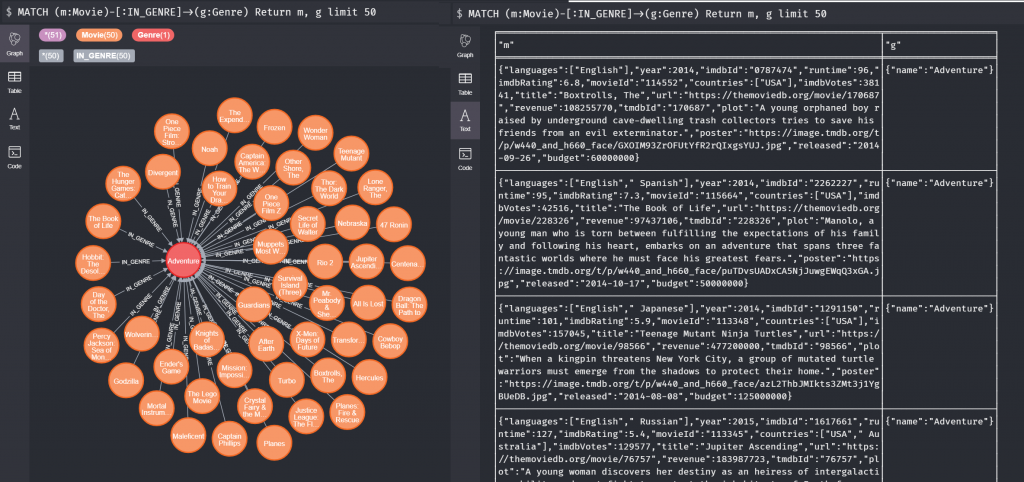Screen dimensions: 1024x482
Task: Select the Wonder Woman movie node
Action: (315, 133)
